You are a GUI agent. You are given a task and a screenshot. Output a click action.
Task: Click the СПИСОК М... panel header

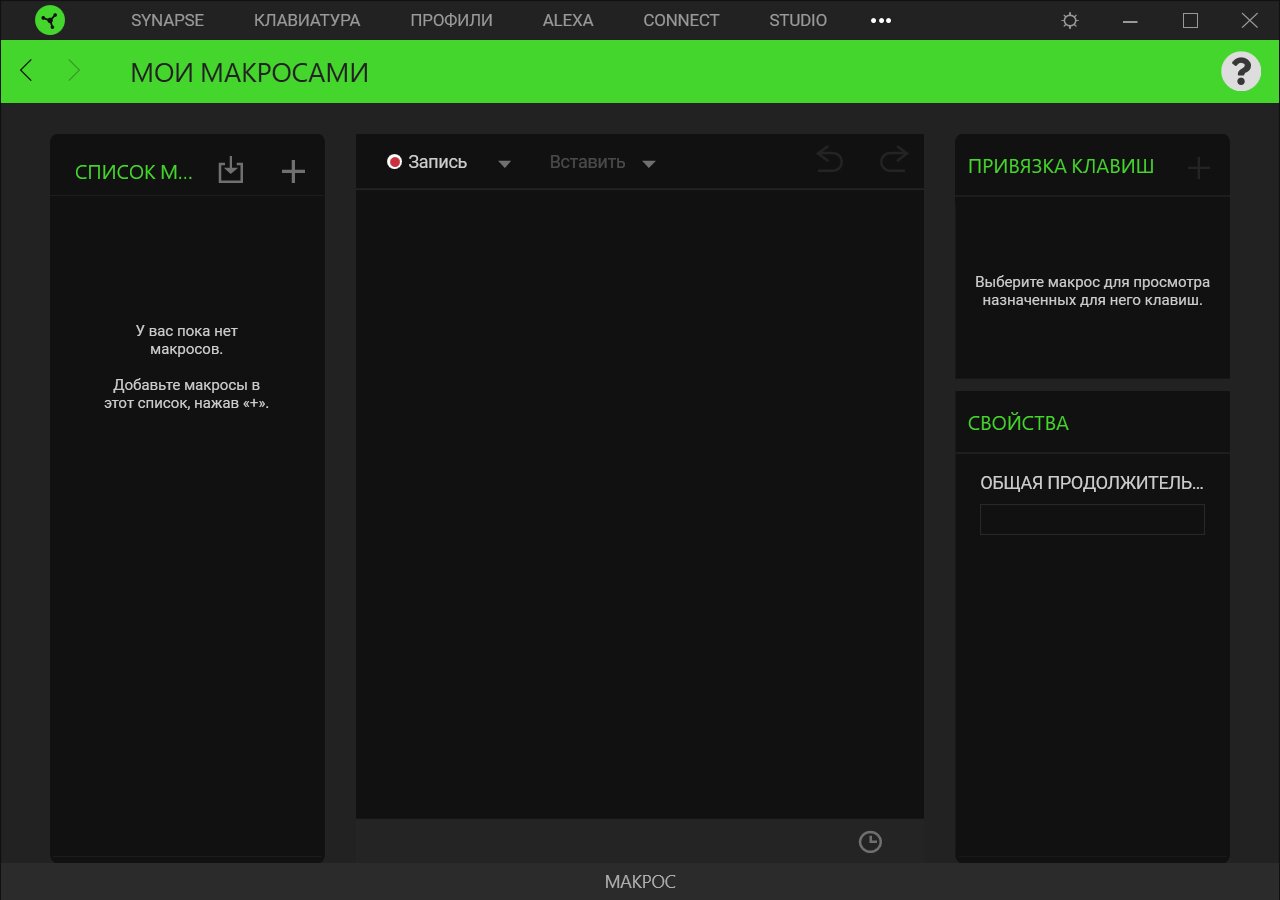(x=134, y=172)
